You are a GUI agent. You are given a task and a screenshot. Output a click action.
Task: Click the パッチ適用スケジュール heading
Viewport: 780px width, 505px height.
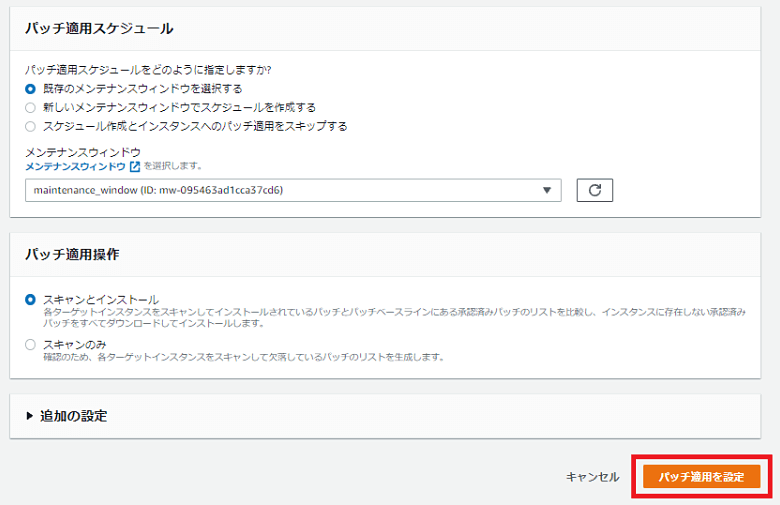(99, 28)
